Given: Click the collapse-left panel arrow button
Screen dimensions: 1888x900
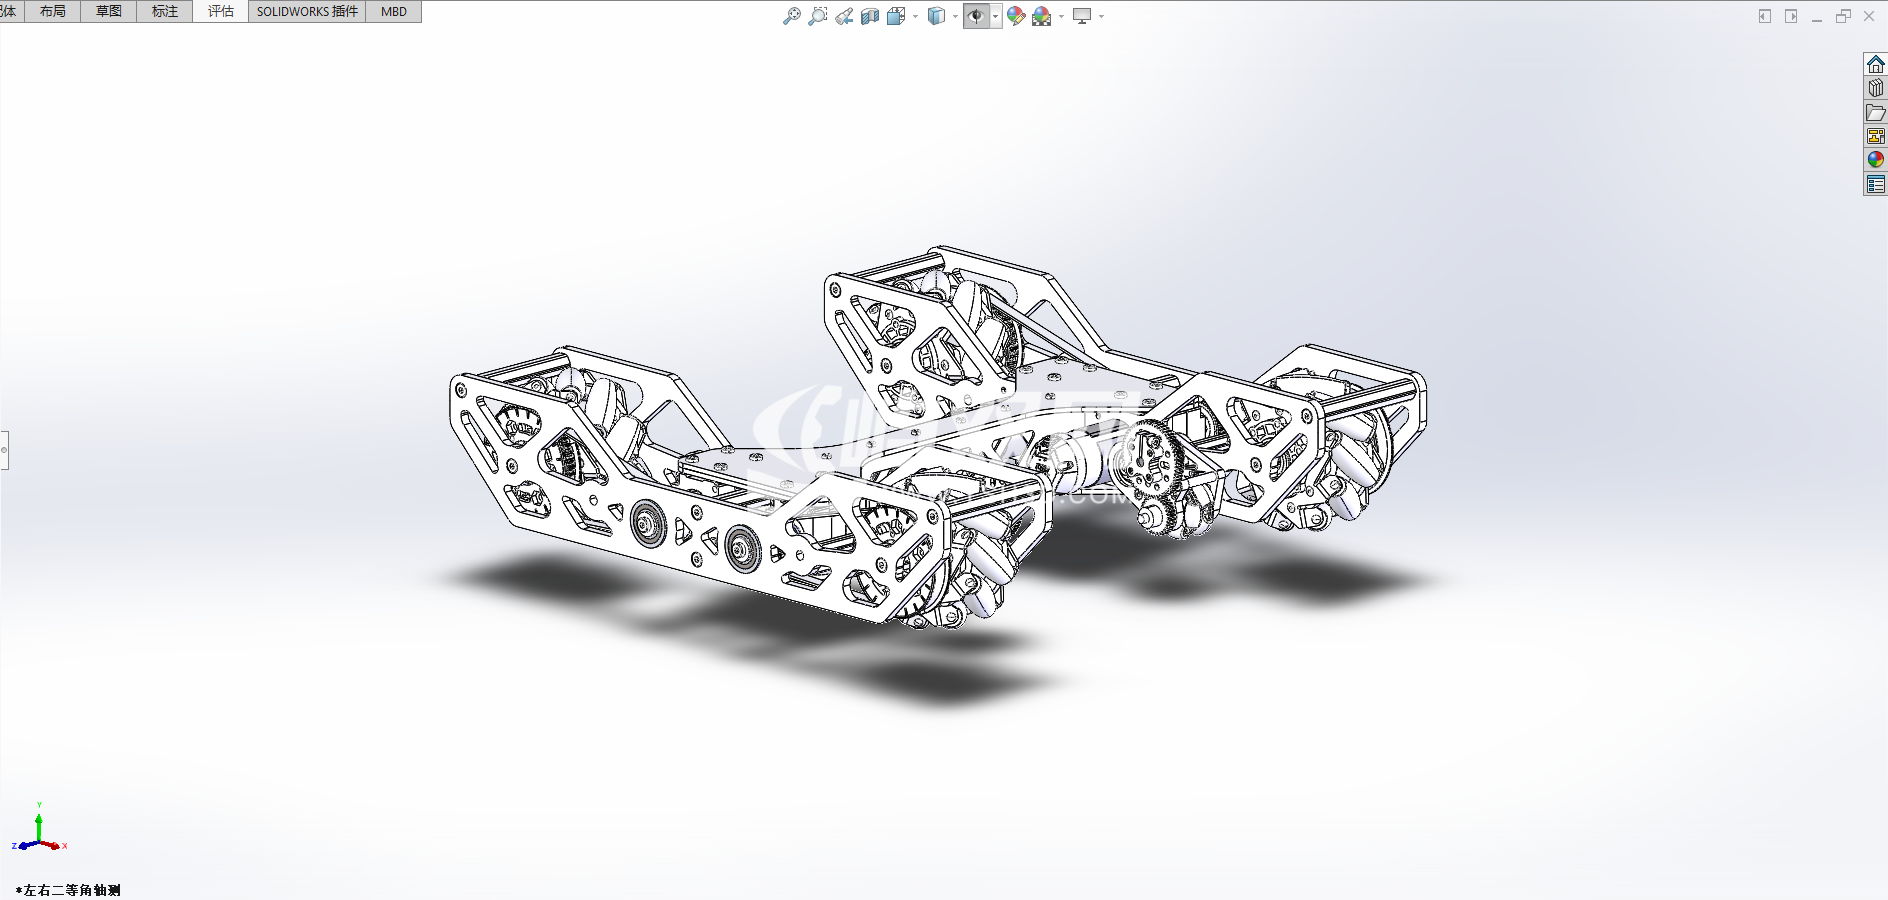Looking at the screenshot, I should coord(1765,16).
